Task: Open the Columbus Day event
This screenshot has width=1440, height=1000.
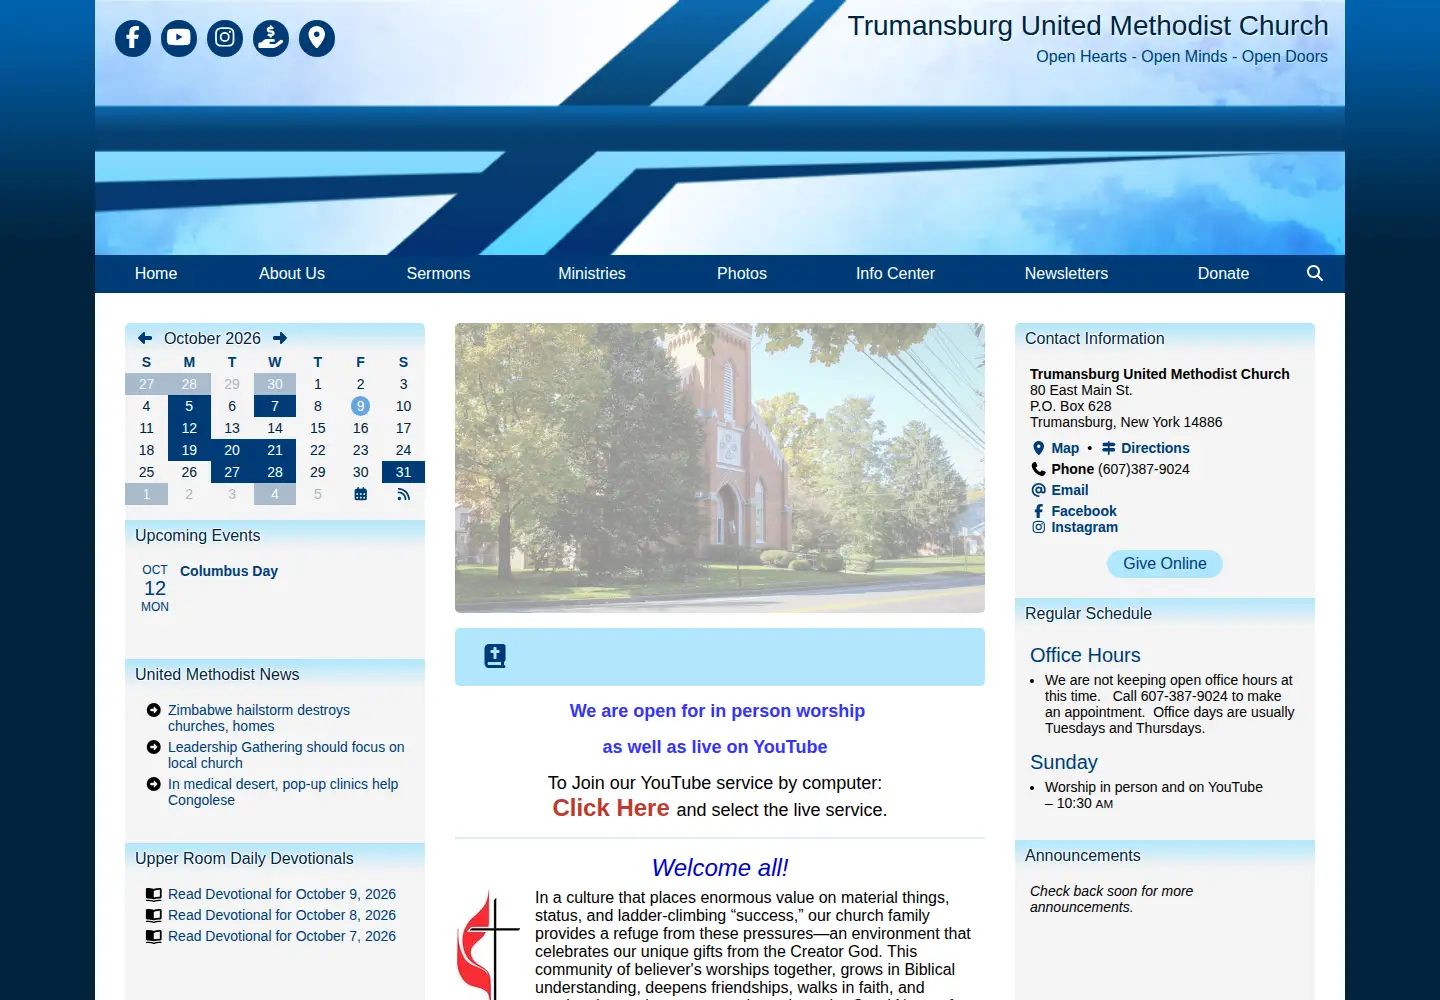Action: pos(229,571)
